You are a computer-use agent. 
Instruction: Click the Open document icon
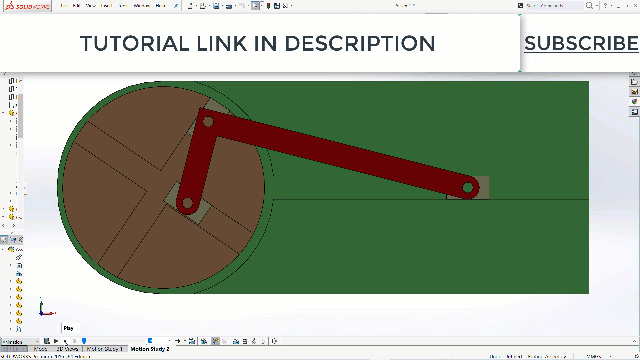point(202,6)
